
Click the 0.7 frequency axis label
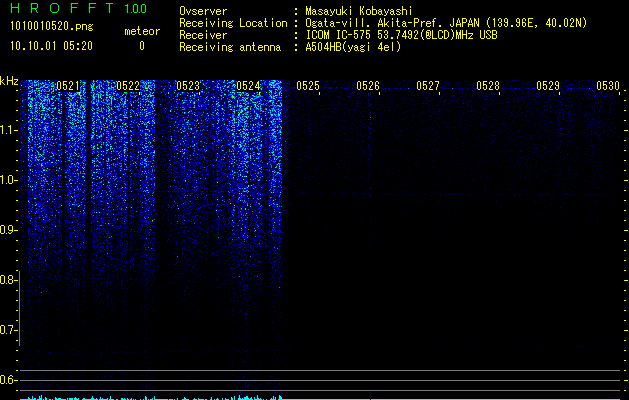point(7,330)
